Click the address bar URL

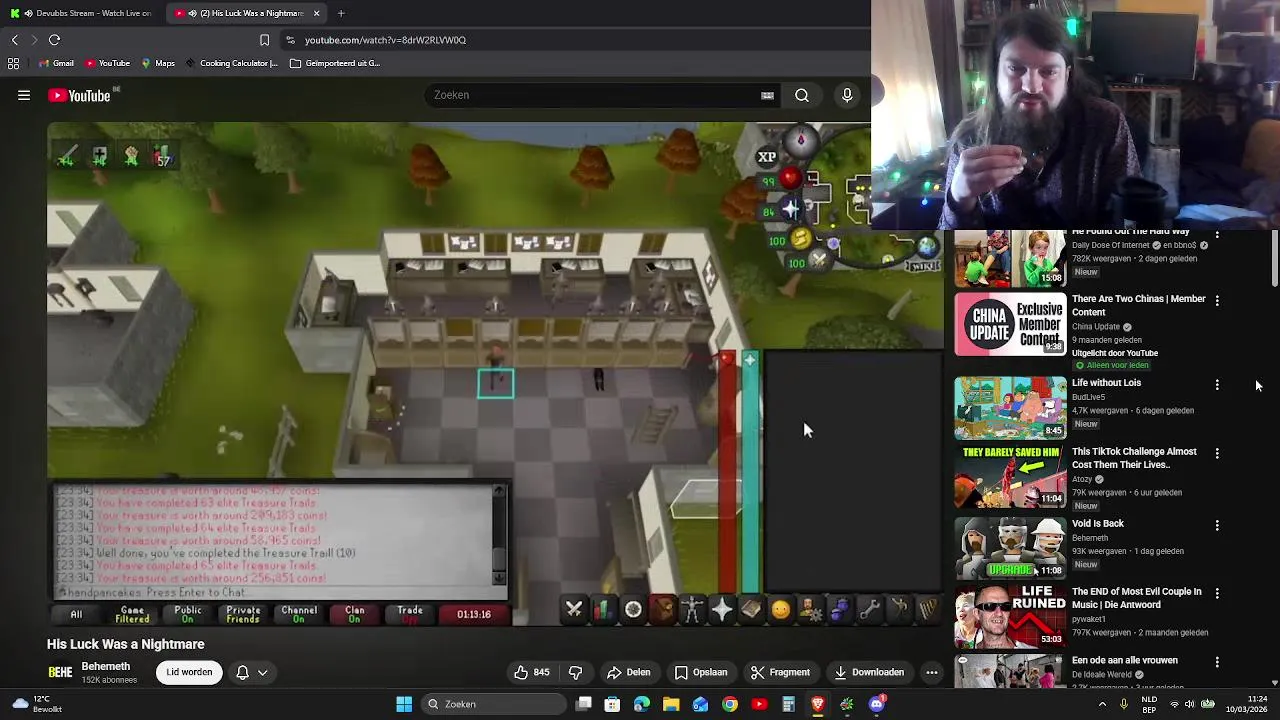[385, 40]
